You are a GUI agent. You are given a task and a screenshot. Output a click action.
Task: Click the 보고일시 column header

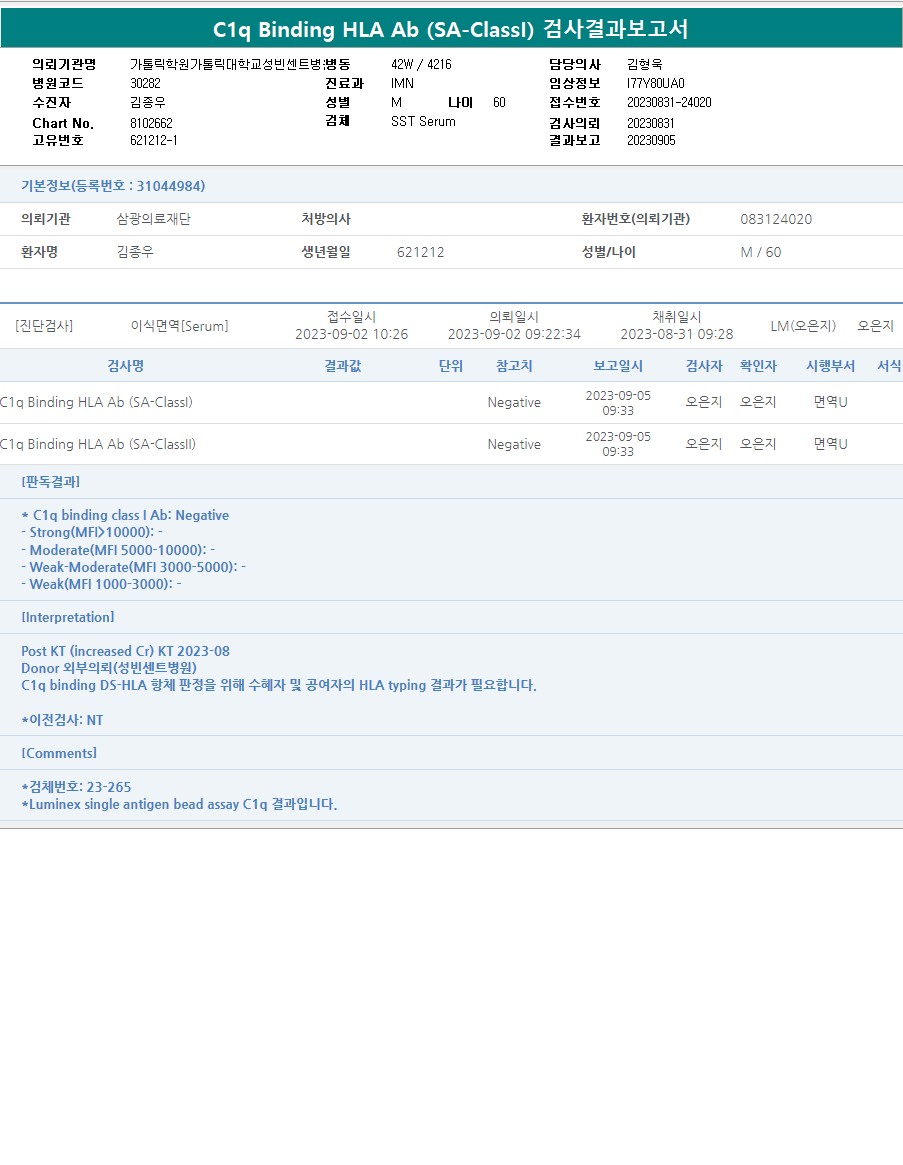pos(618,366)
